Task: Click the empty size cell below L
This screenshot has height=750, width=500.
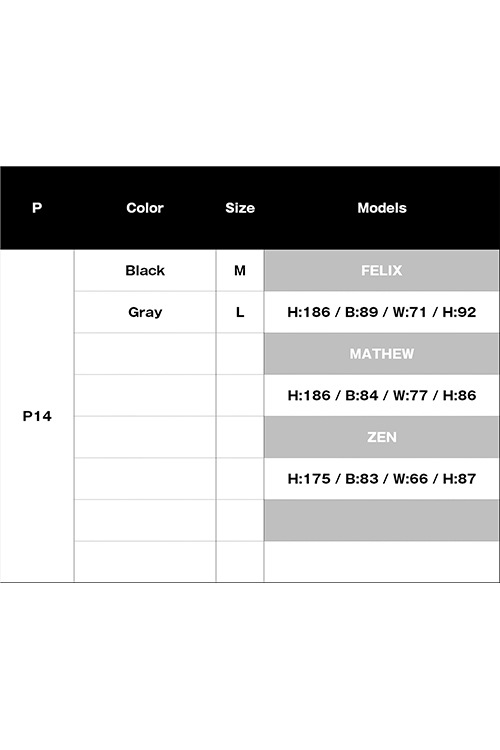Action: [240, 353]
